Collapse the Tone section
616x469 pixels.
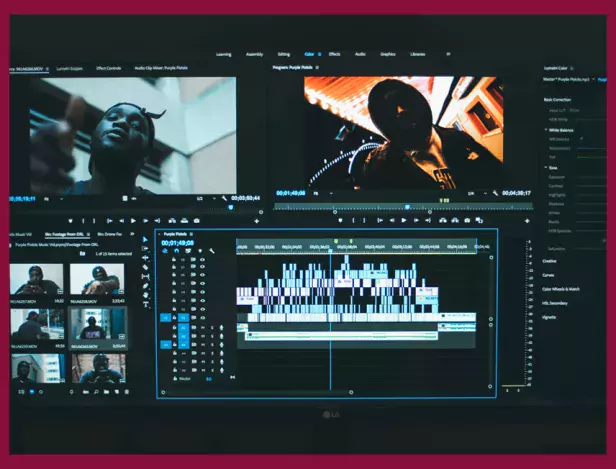click(546, 167)
